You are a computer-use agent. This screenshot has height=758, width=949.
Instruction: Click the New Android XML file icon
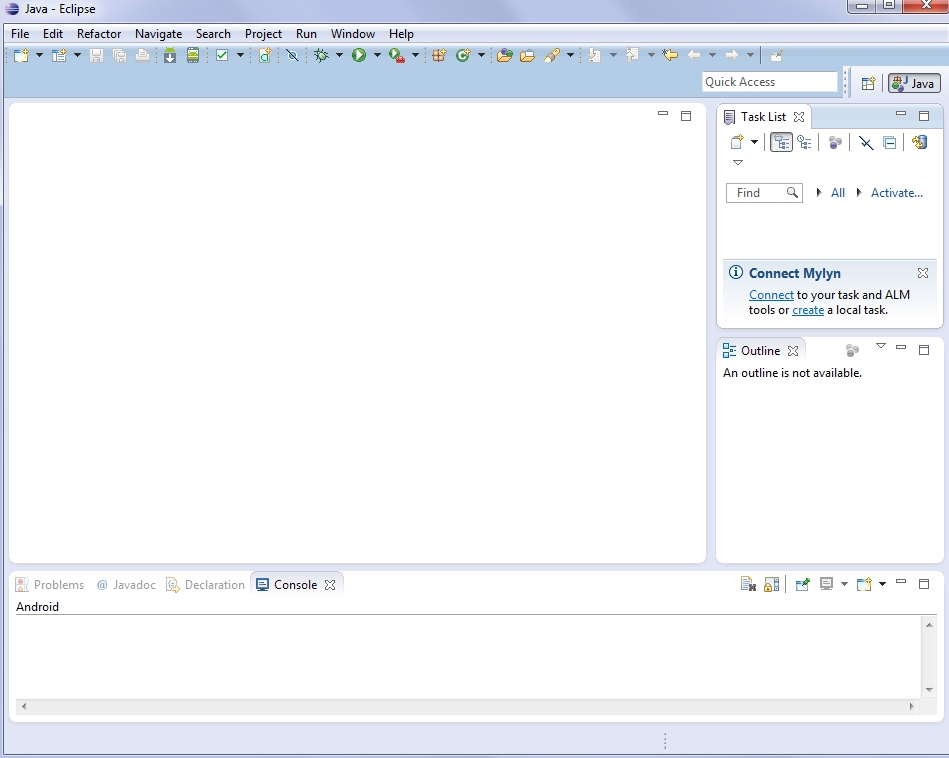click(x=264, y=56)
